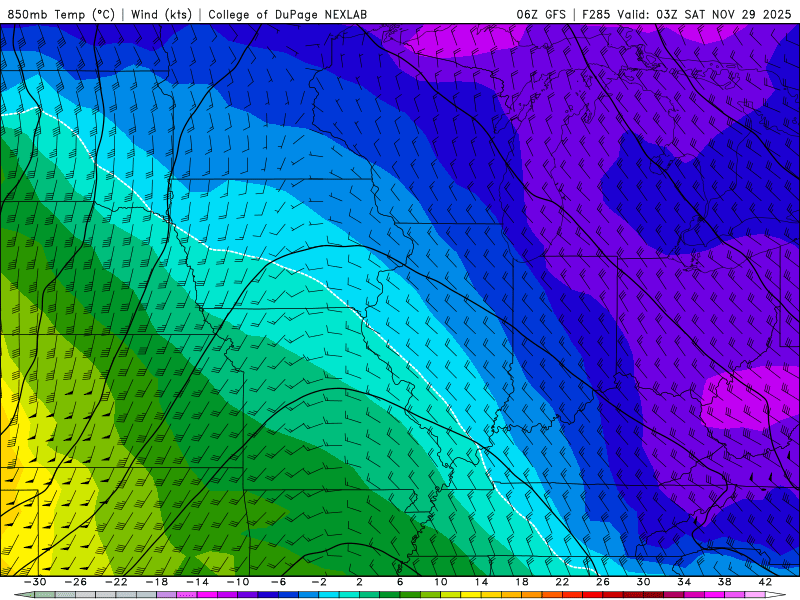Click the -26 label on the color scale
Image resolution: width=800 pixels, height=600 pixels.
pyautogui.click(x=76, y=582)
